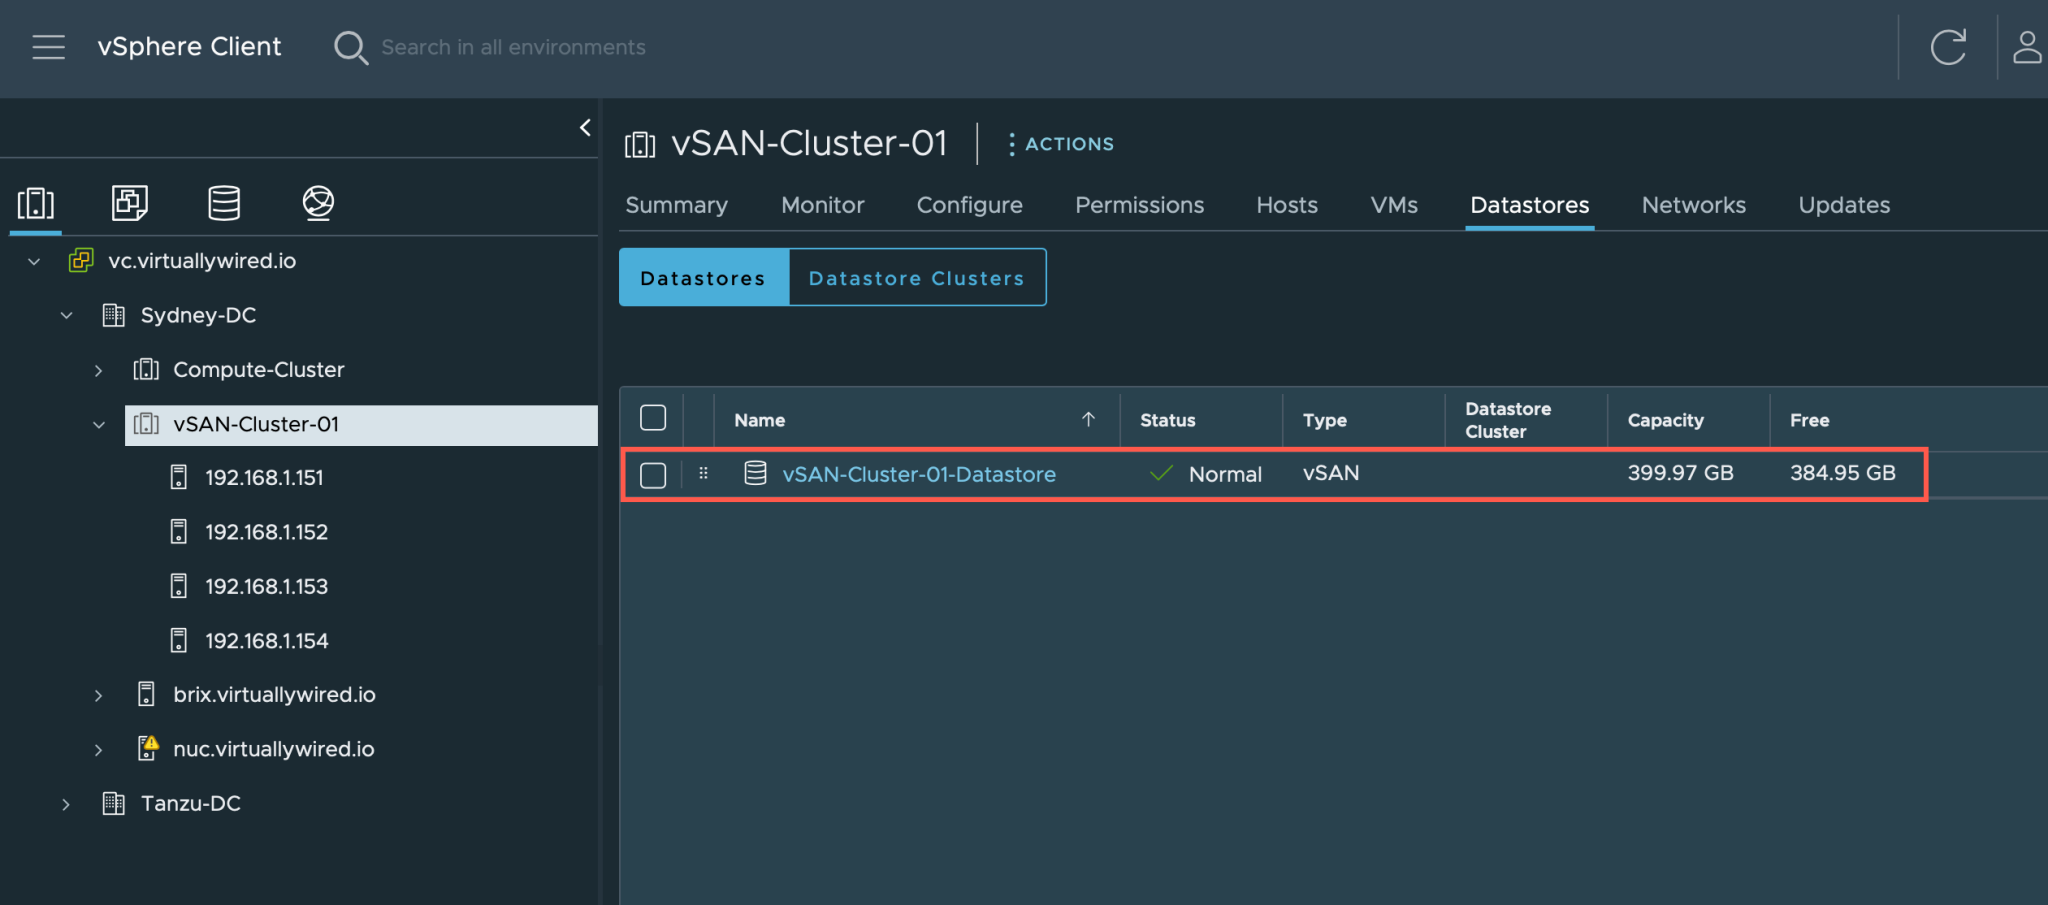Open the Networks tab
The image size is (2048, 905).
tap(1694, 205)
